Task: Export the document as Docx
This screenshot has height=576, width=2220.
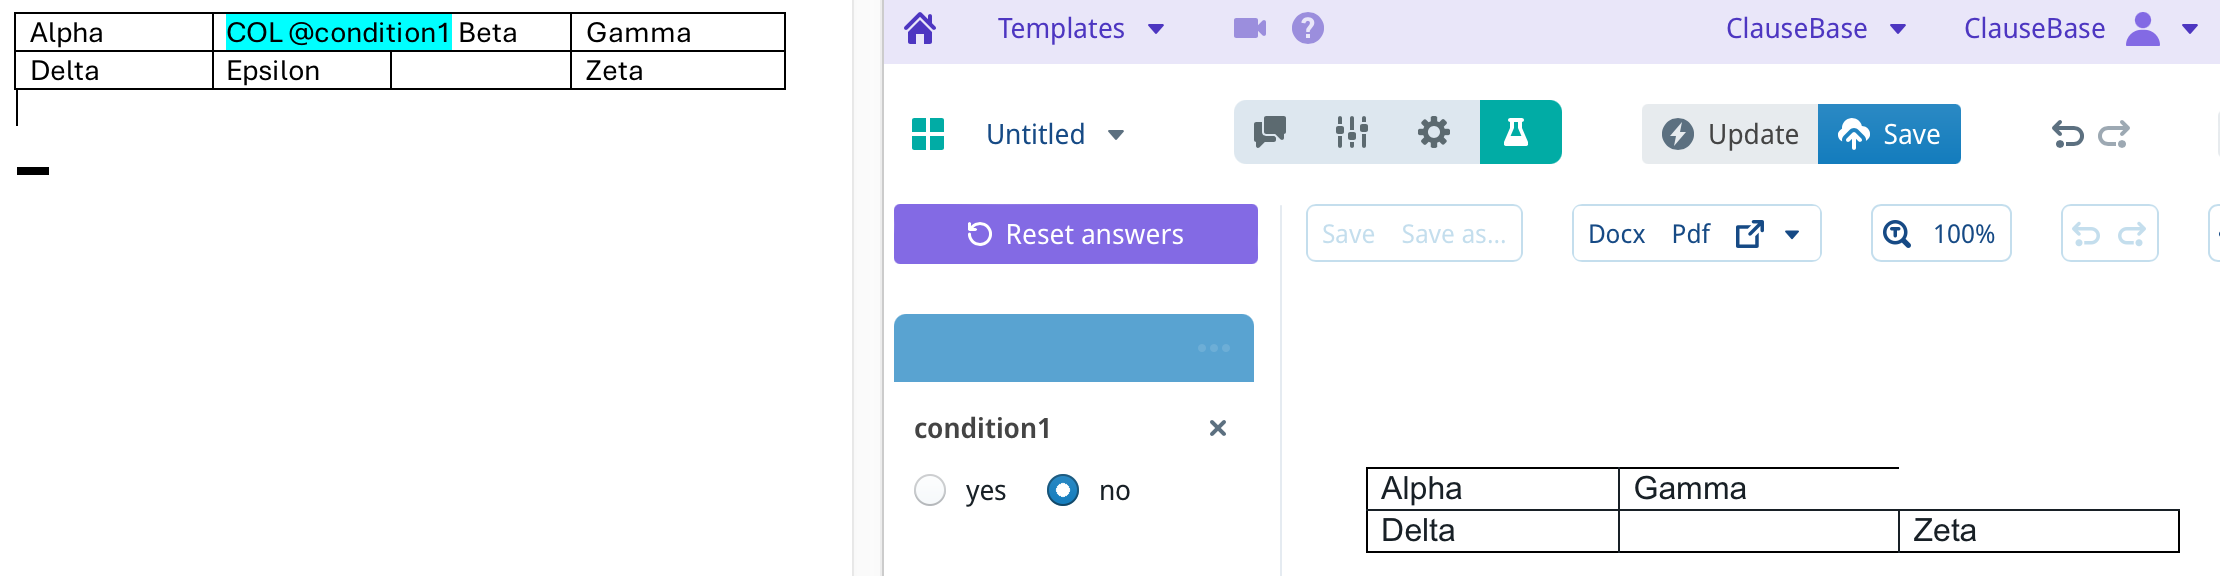Action: point(1616,234)
